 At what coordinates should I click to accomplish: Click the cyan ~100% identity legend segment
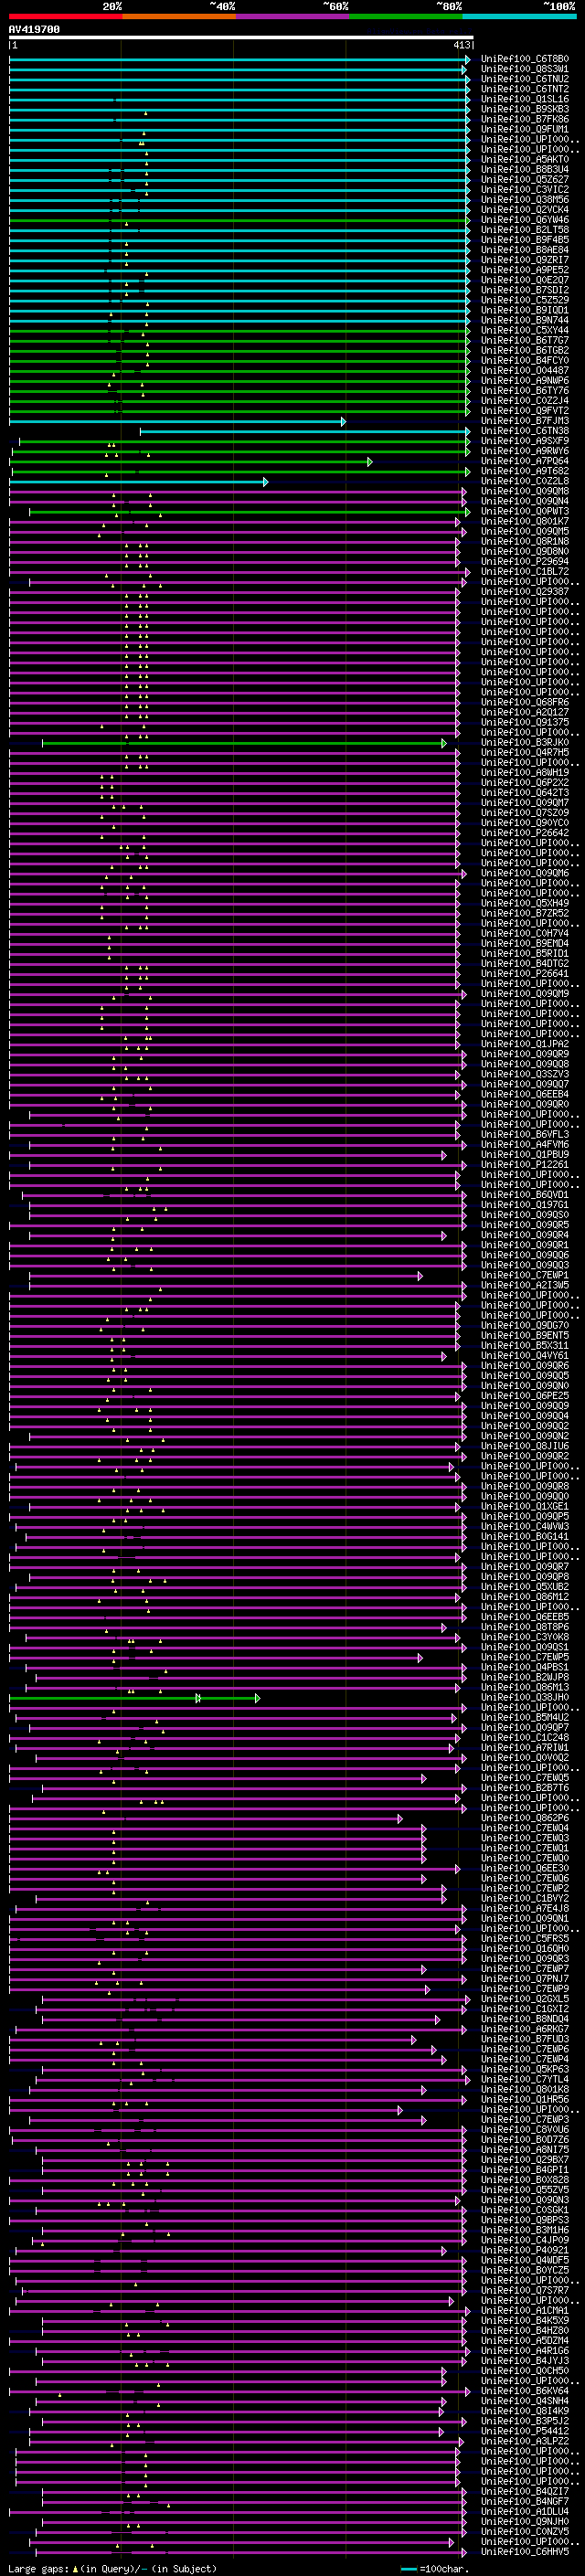point(519,17)
